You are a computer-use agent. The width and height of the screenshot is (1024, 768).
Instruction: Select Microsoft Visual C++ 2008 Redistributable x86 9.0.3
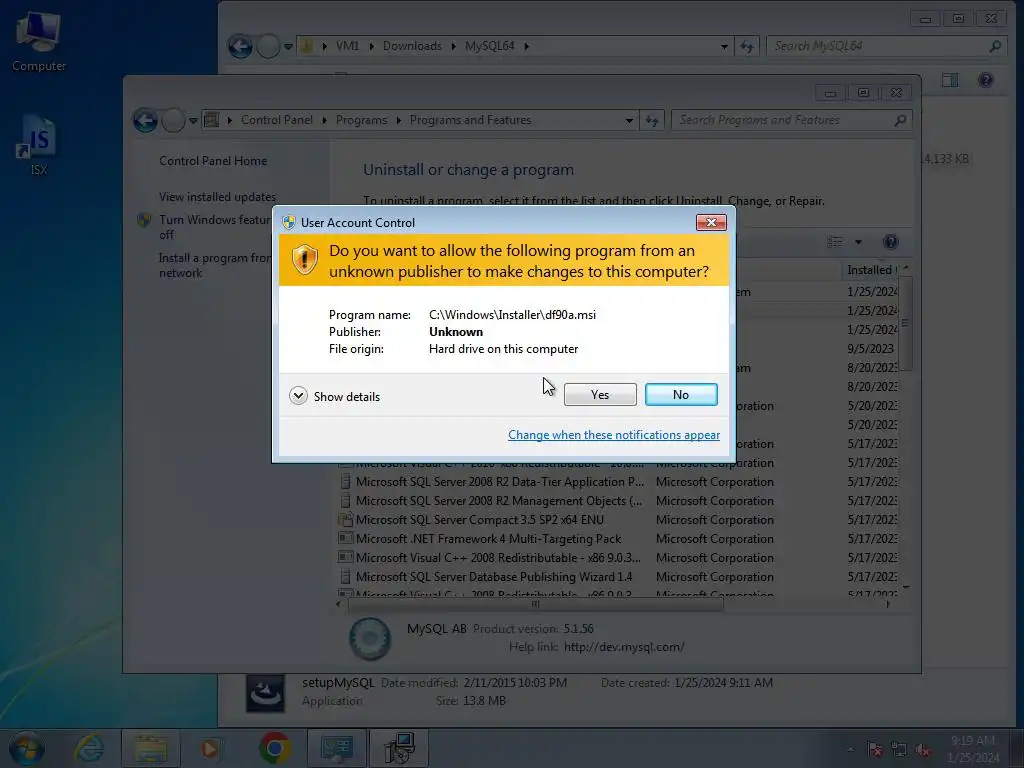tap(492, 558)
